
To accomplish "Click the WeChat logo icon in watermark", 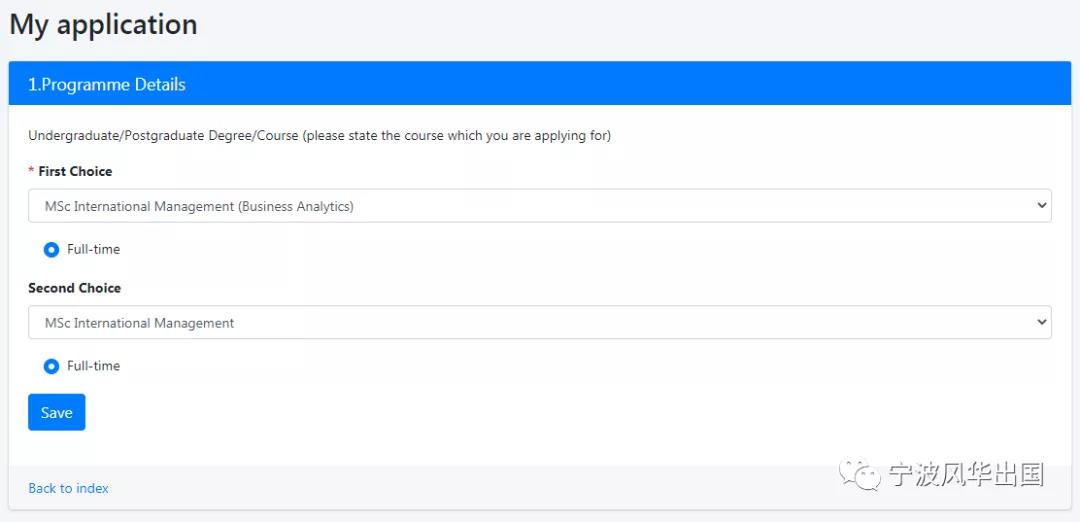I will pyautogui.click(x=860, y=475).
